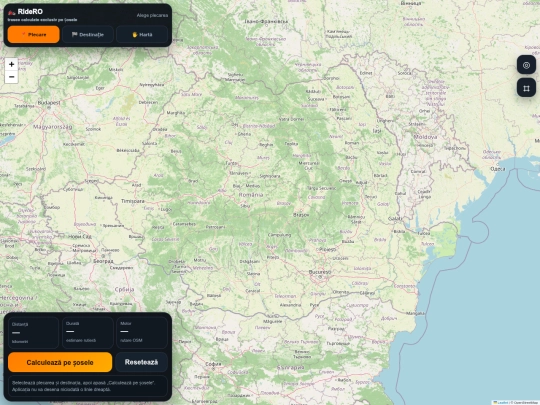Open the Leaflet attribution link
This screenshot has width=540, height=405.
tap(503, 402)
